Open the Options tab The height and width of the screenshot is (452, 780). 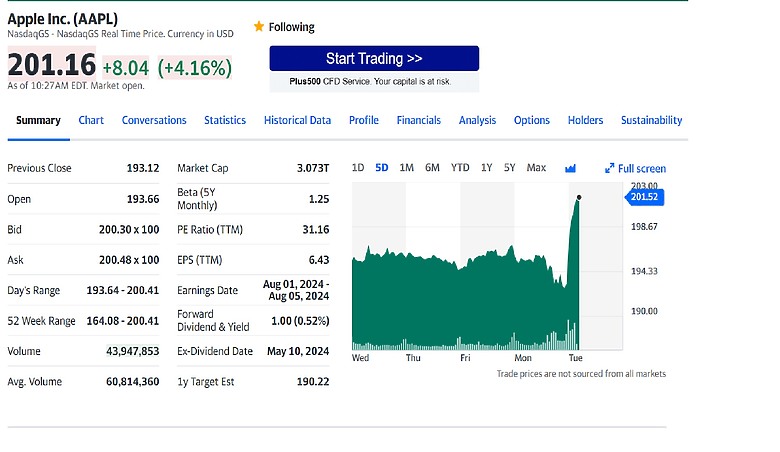[x=532, y=120]
